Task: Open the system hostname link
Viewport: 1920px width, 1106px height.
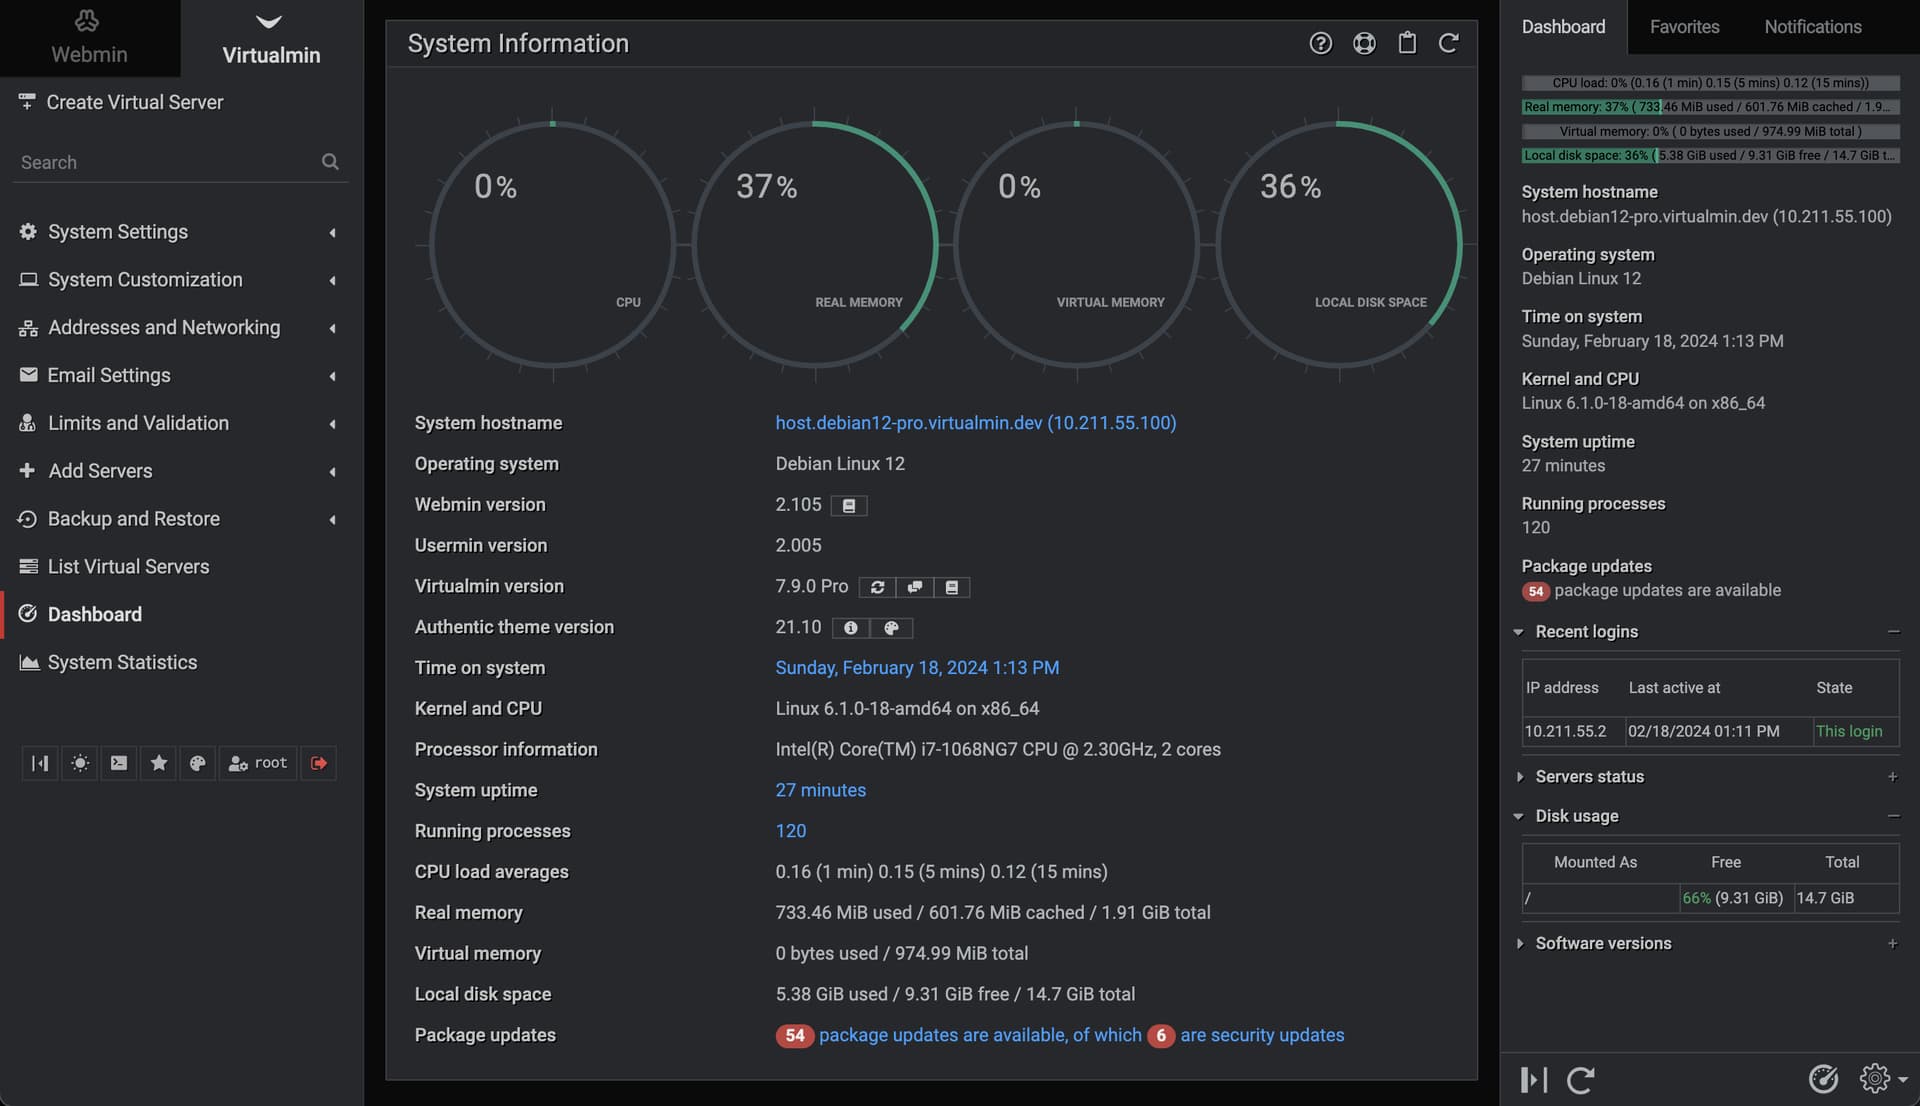Action: [975, 423]
